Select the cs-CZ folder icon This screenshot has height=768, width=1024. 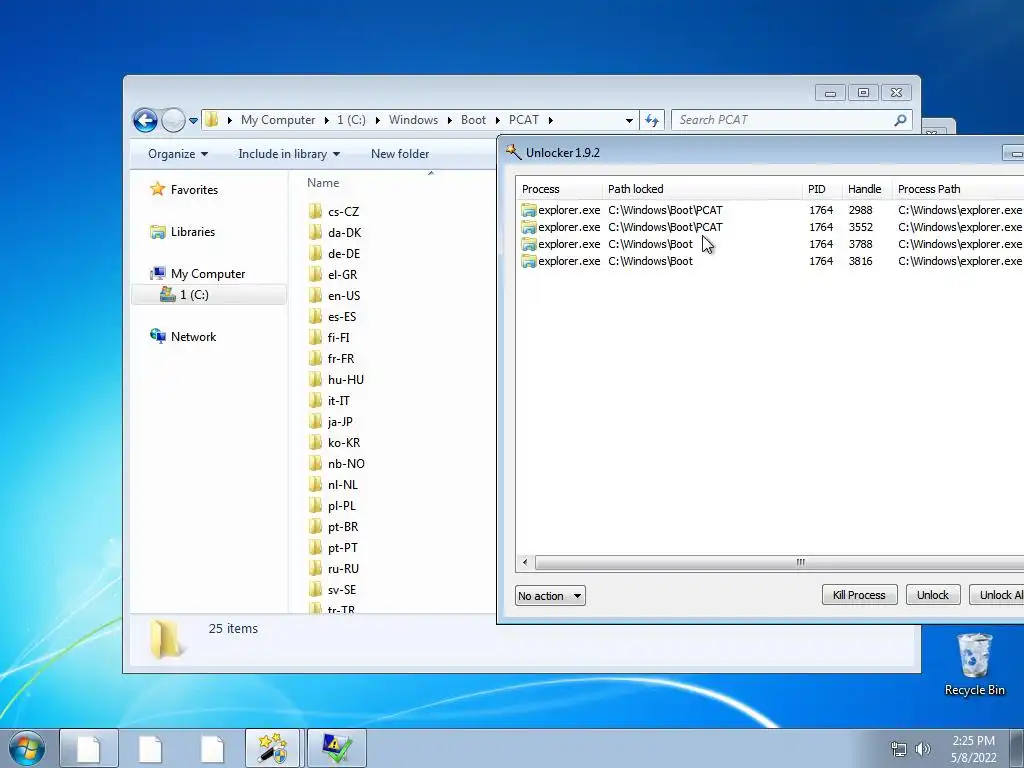pos(315,212)
